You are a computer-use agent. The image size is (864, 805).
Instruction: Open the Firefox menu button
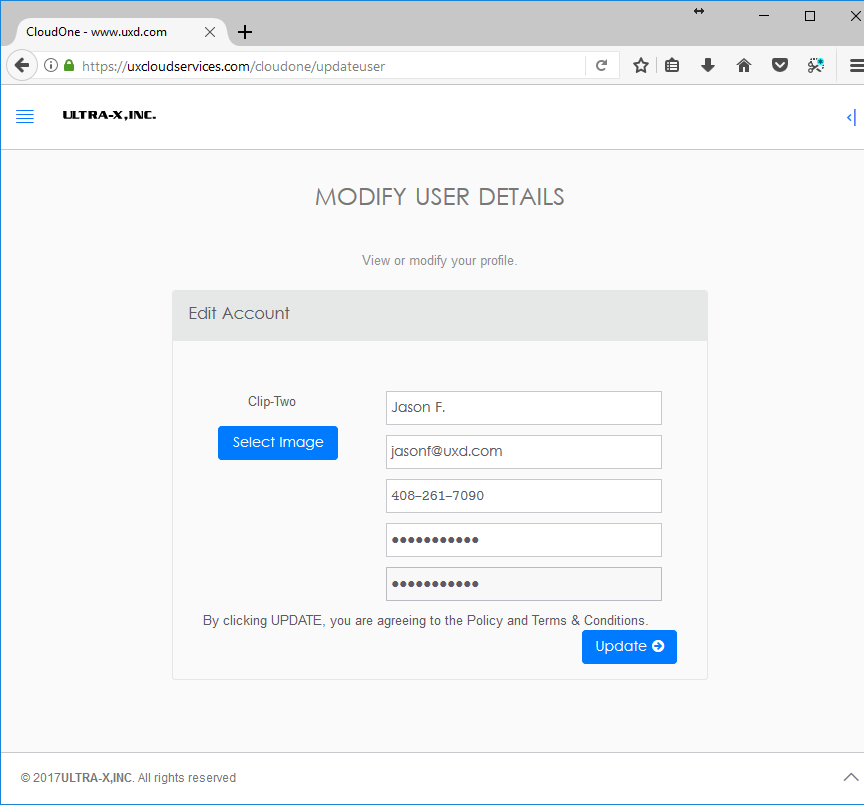855,66
